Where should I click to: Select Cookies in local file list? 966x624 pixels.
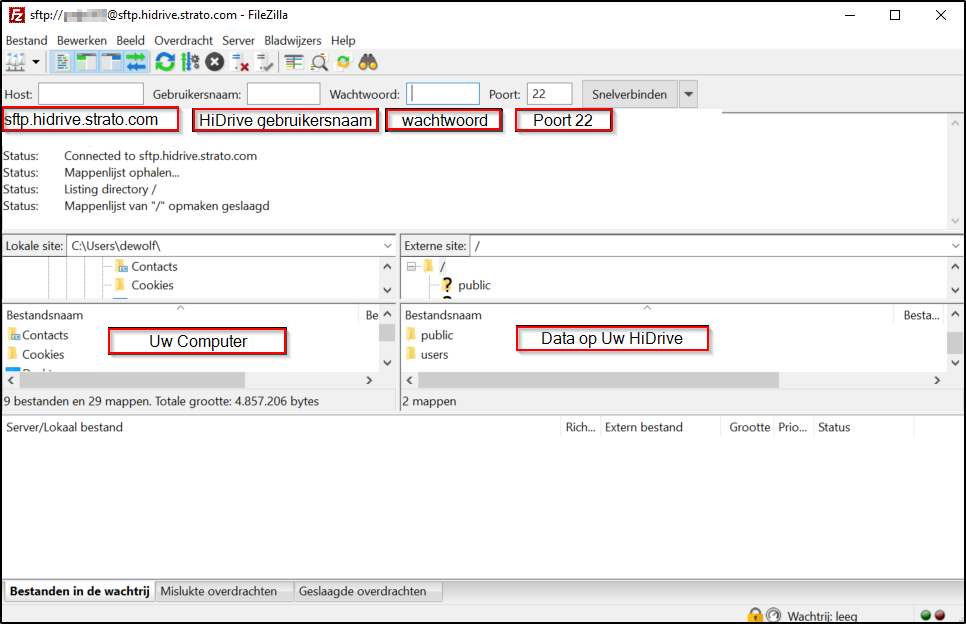pos(43,355)
